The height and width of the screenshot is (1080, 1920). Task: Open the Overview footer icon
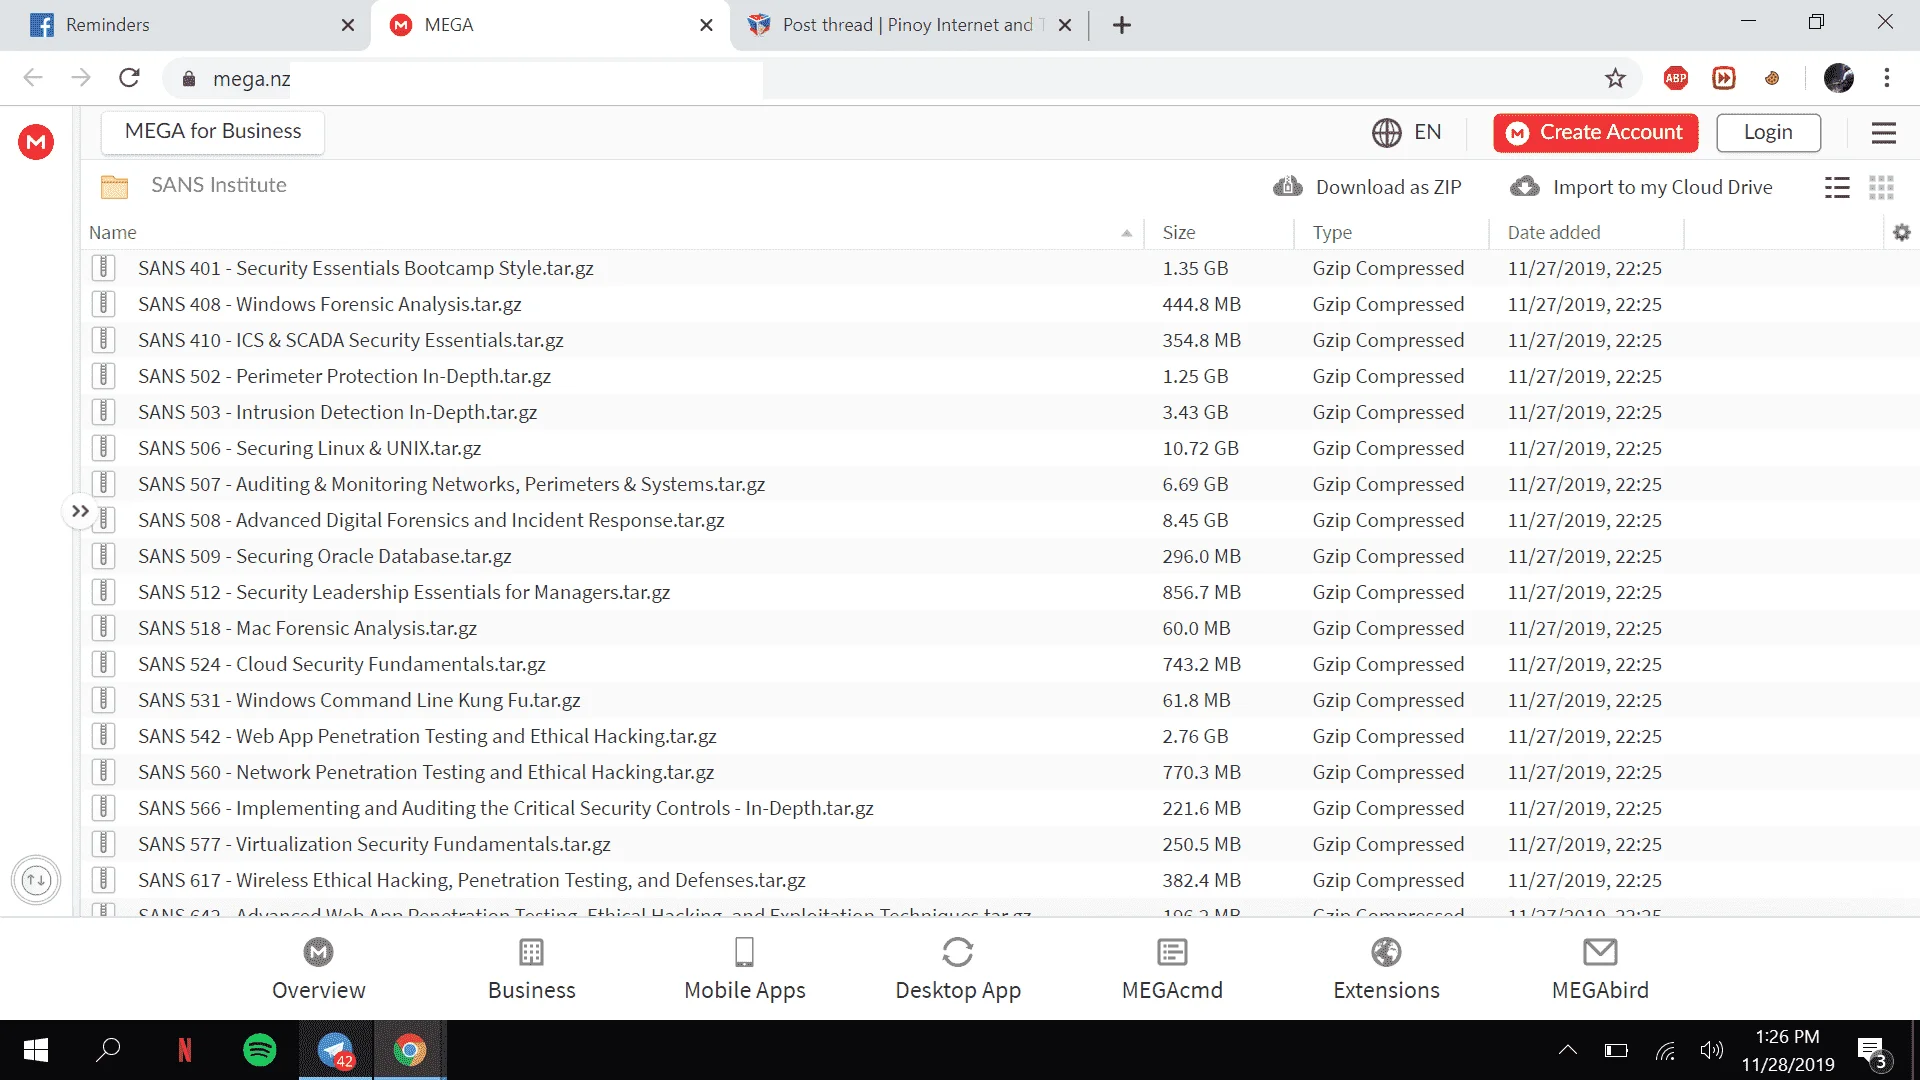pyautogui.click(x=318, y=952)
